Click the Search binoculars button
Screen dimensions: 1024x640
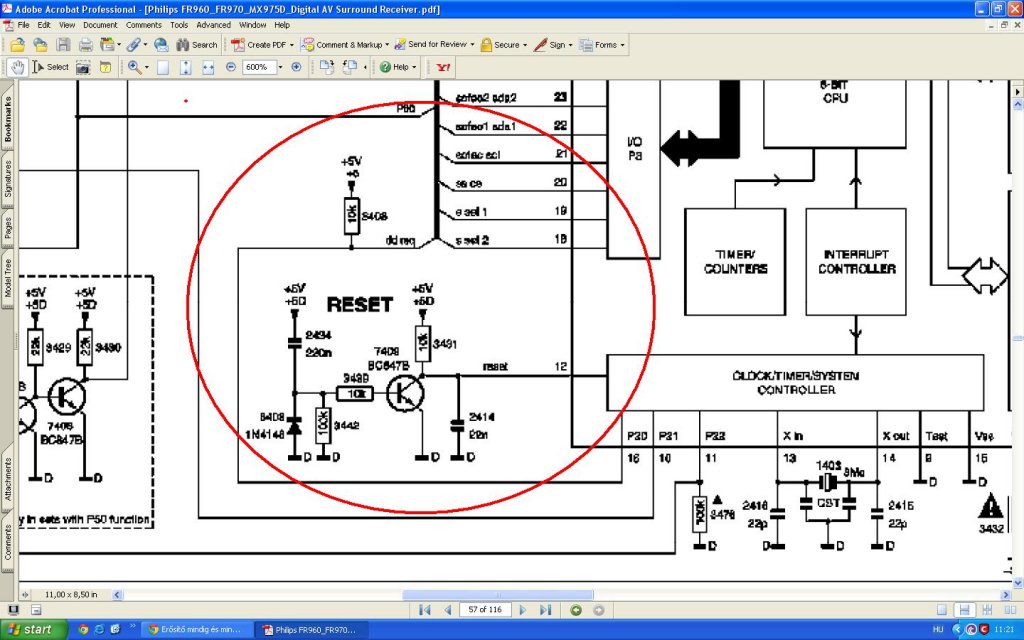click(196, 45)
